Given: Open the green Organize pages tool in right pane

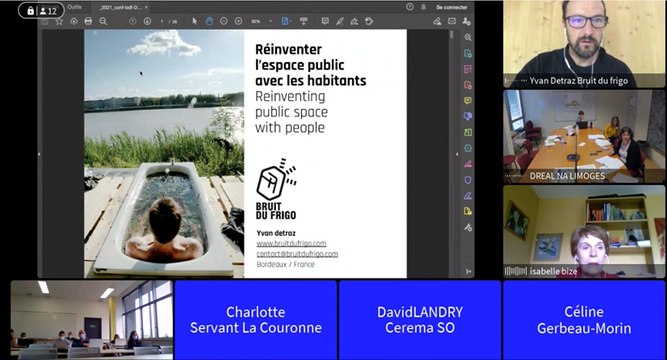Looking at the screenshot, I should (468, 132).
